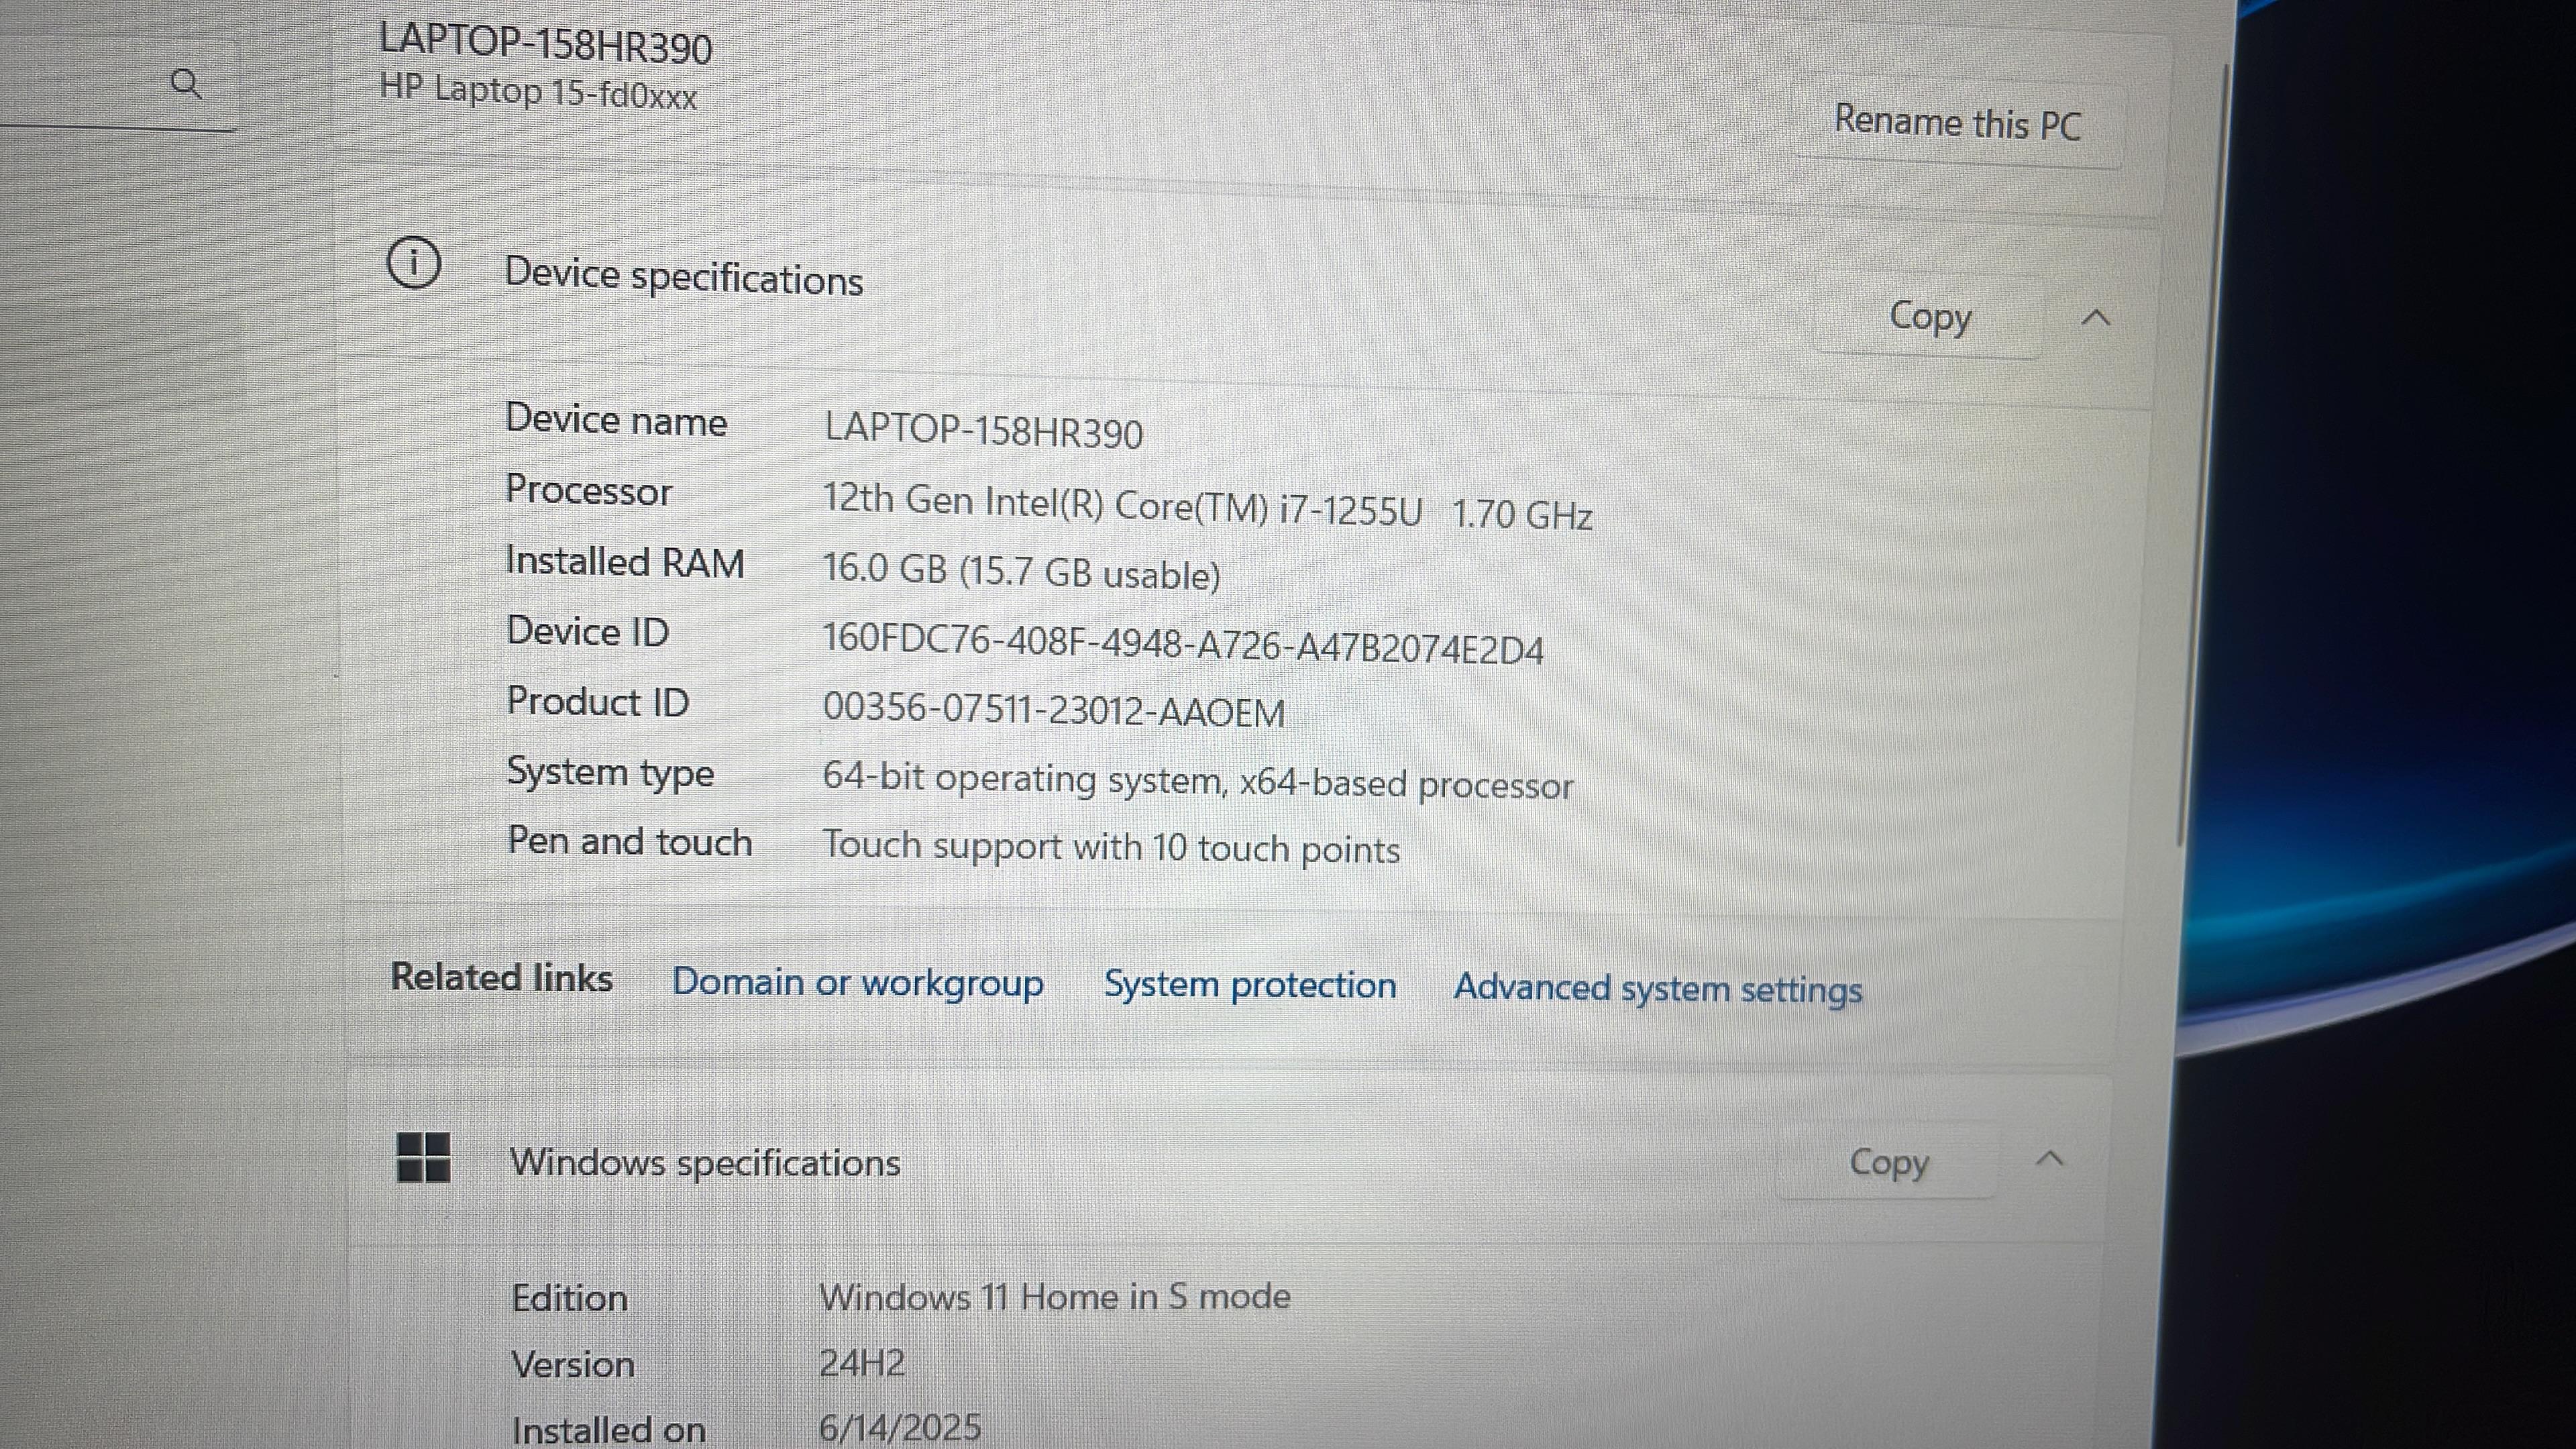Open Advanced system settings link
This screenshot has height=1449, width=2576.
click(x=1657, y=989)
